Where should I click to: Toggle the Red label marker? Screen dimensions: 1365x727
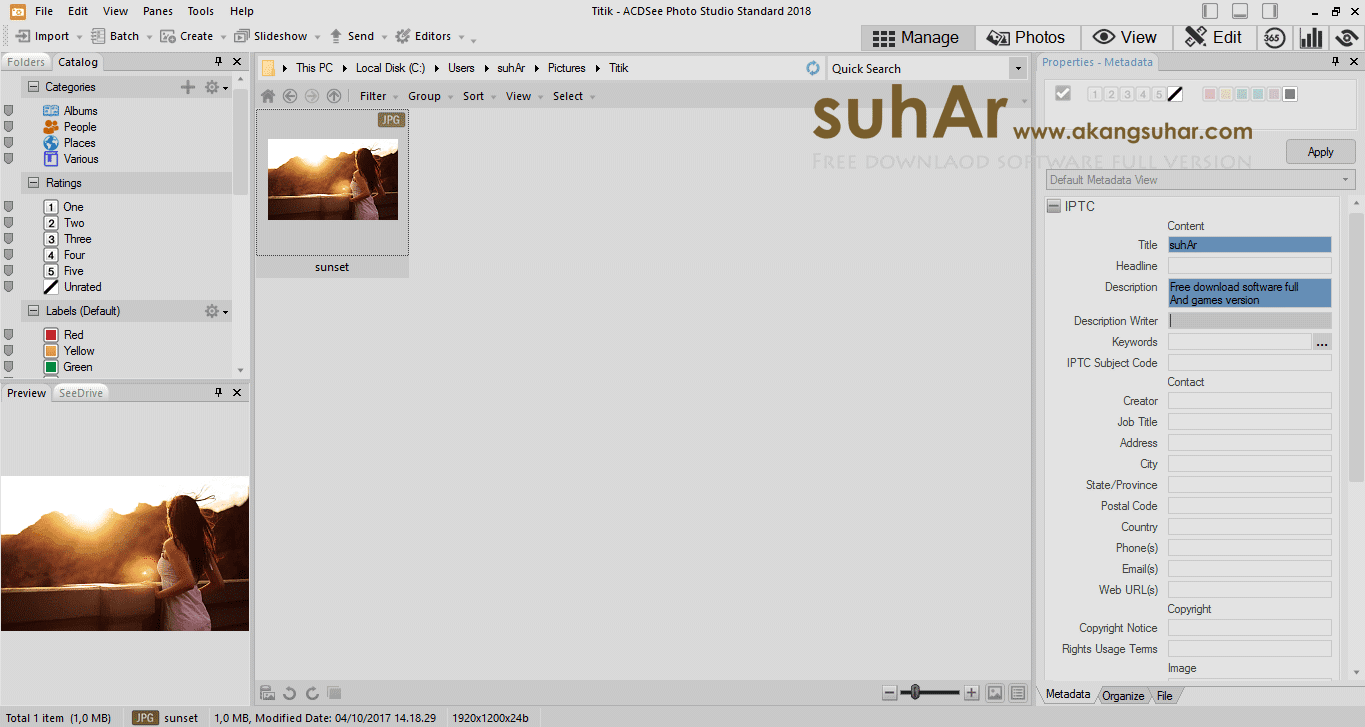[x=8, y=335]
